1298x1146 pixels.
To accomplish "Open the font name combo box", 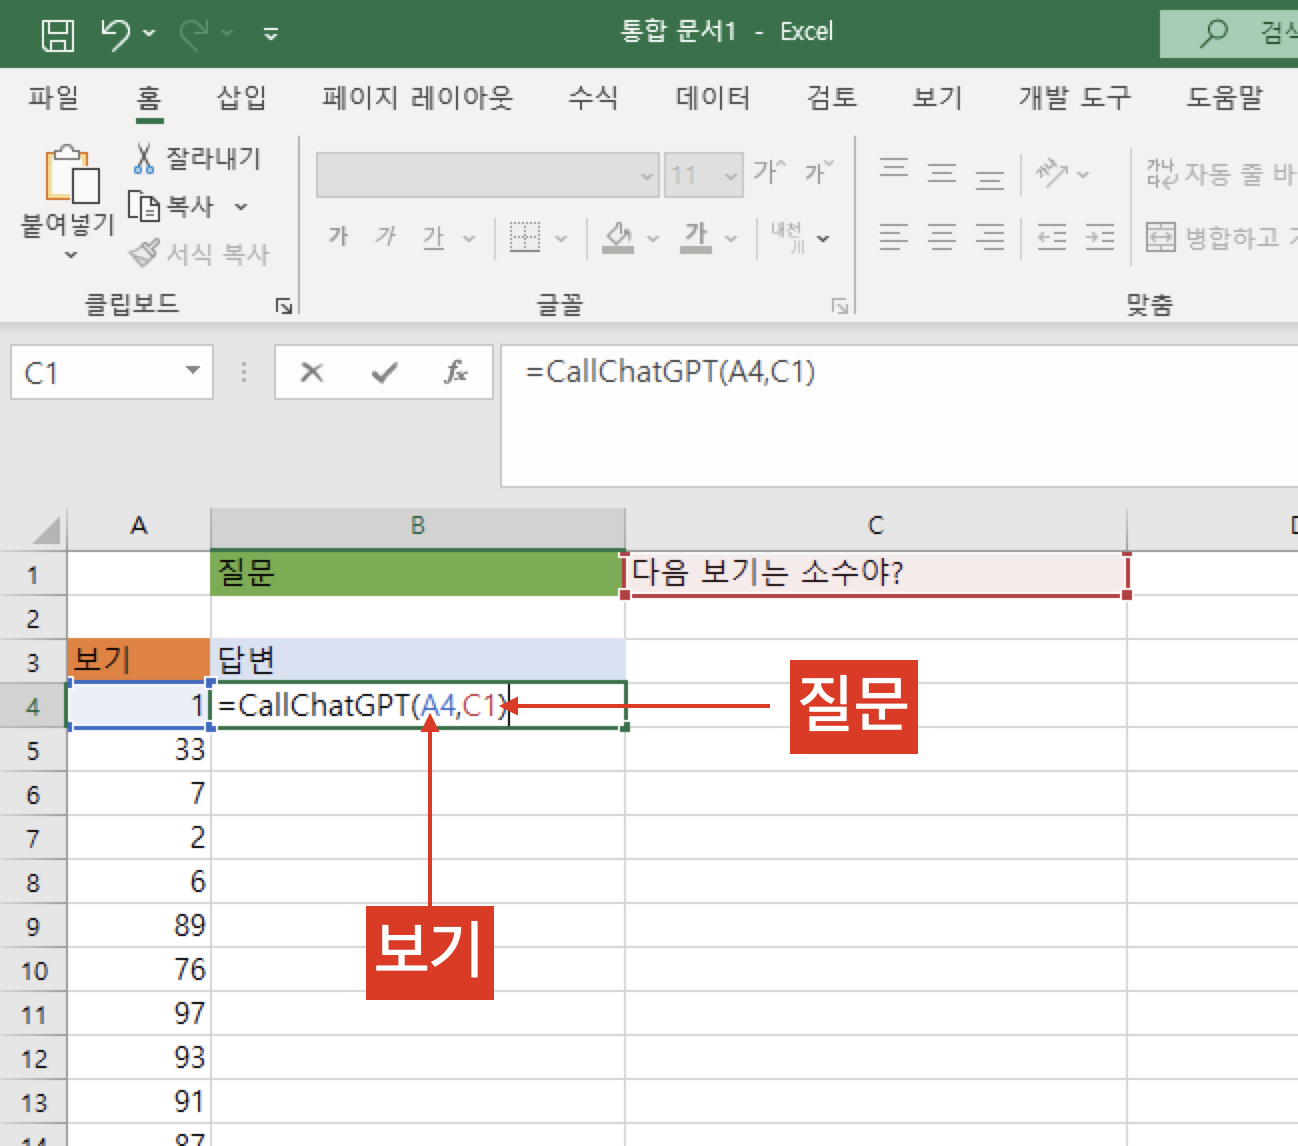I will [487, 175].
